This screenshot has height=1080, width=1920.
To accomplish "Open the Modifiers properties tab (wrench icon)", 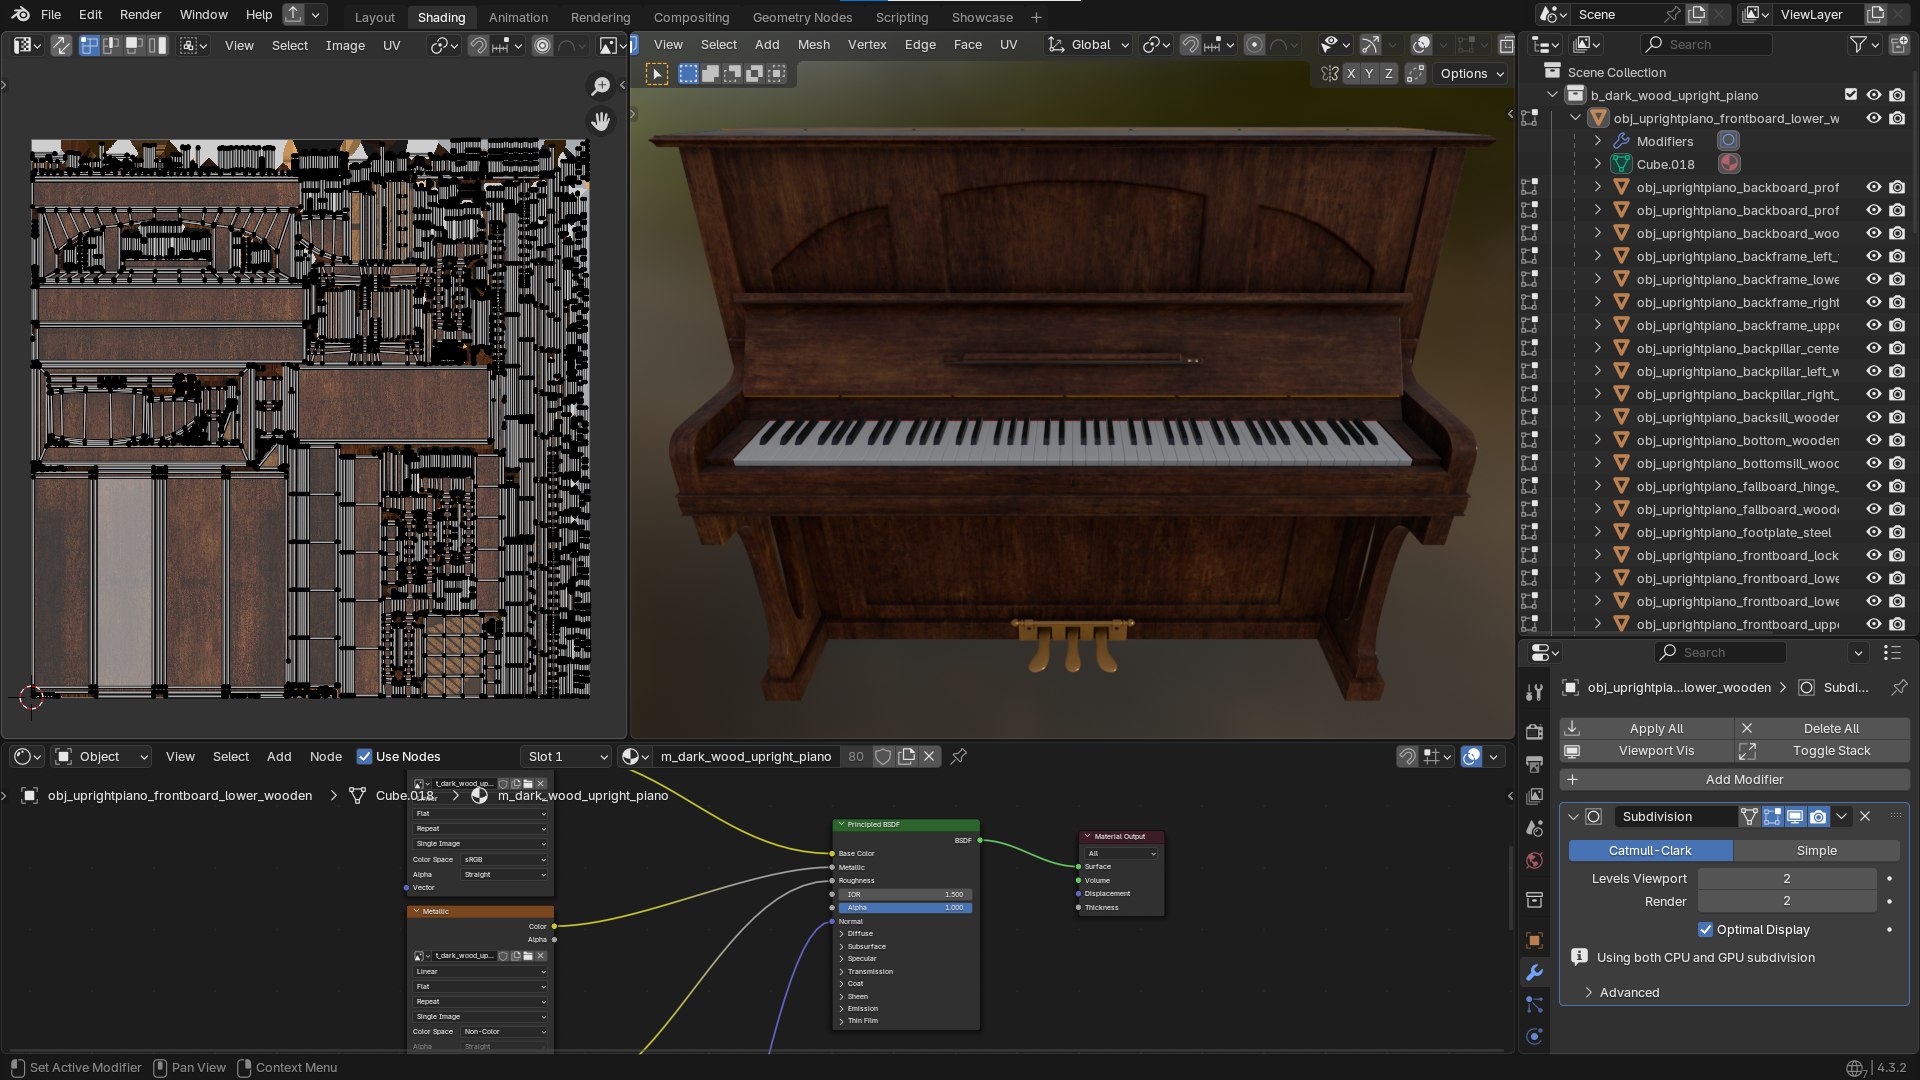I will tap(1534, 972).
